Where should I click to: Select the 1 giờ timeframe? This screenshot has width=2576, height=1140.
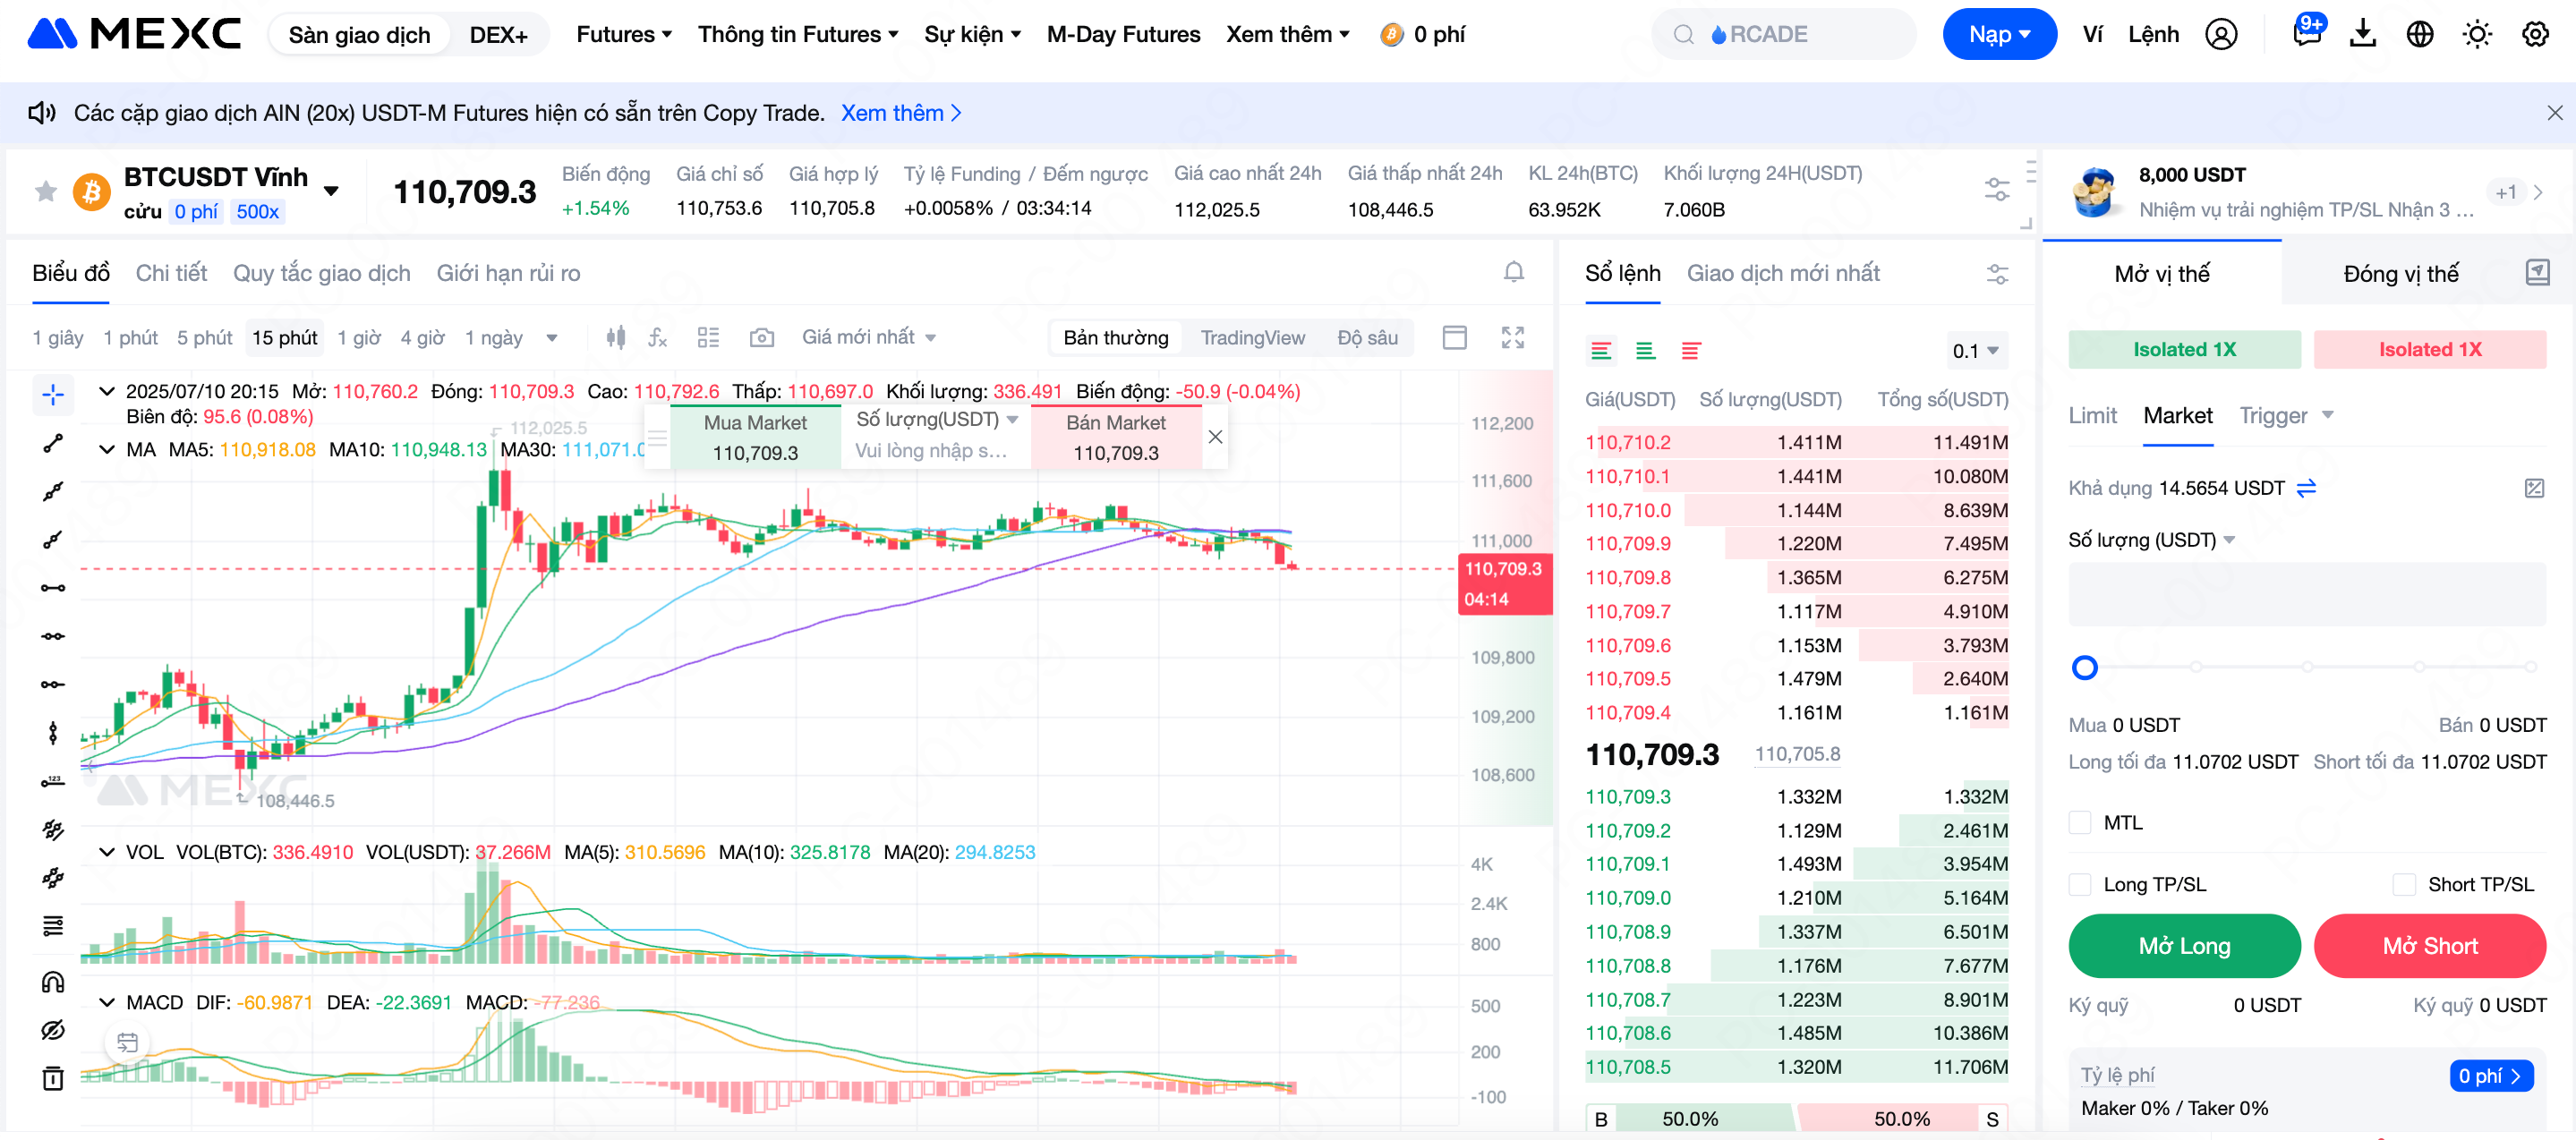click(x=359, y=338)
